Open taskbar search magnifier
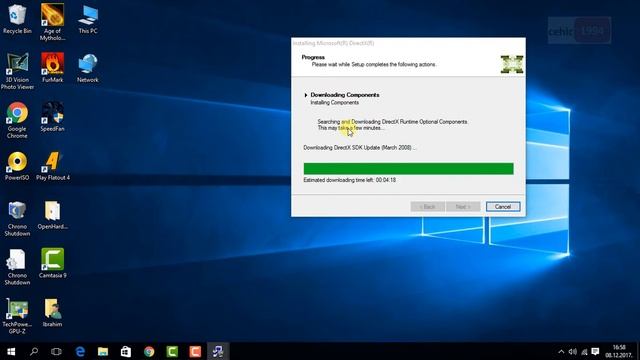The image size is (640, 360). (34, 351)
